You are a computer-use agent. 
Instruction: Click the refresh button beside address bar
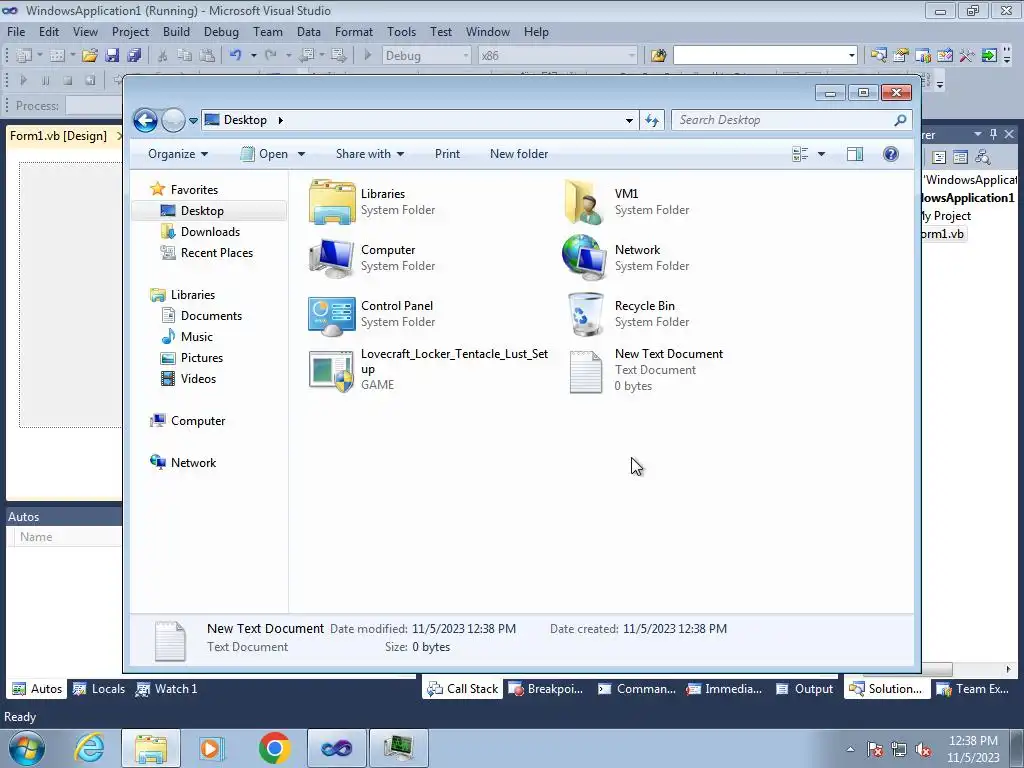tap(652, 120)
